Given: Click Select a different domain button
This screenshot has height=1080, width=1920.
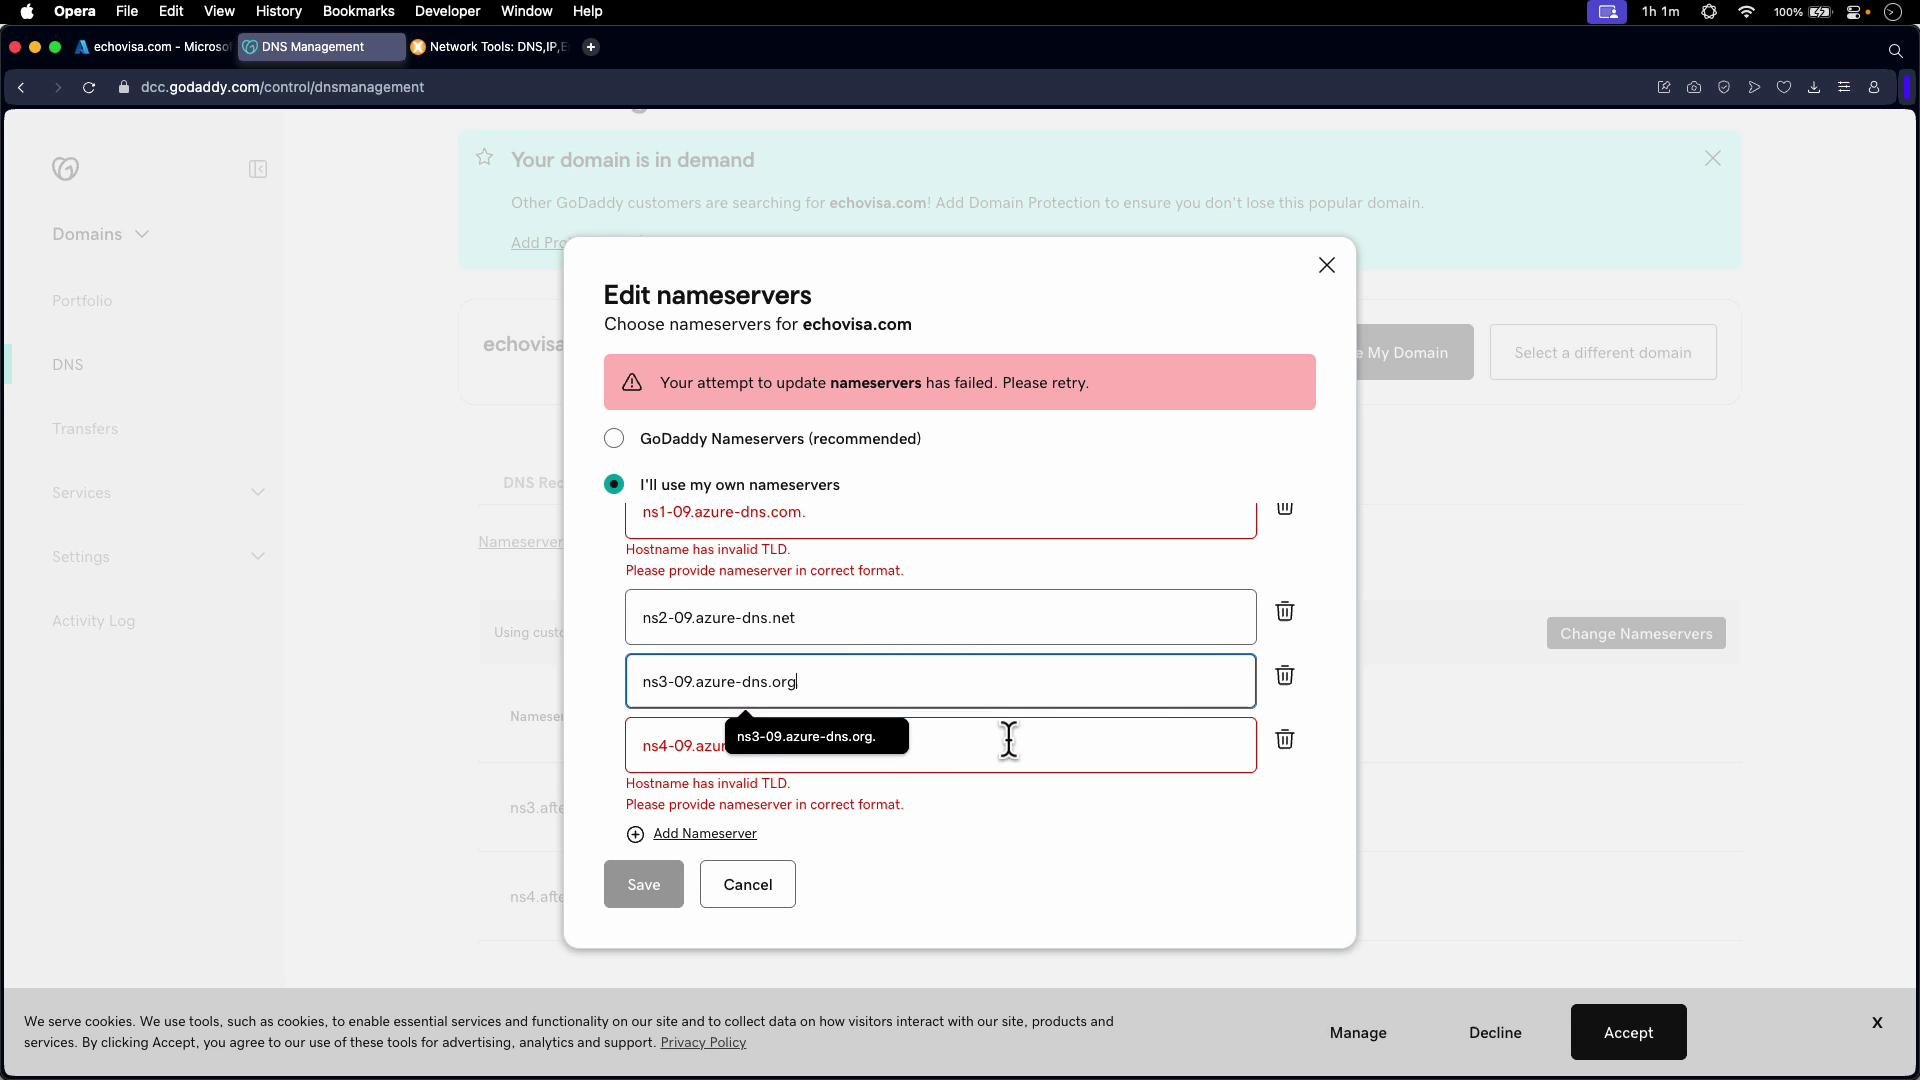Looking at the screenshot, I should coord(1603,352).
